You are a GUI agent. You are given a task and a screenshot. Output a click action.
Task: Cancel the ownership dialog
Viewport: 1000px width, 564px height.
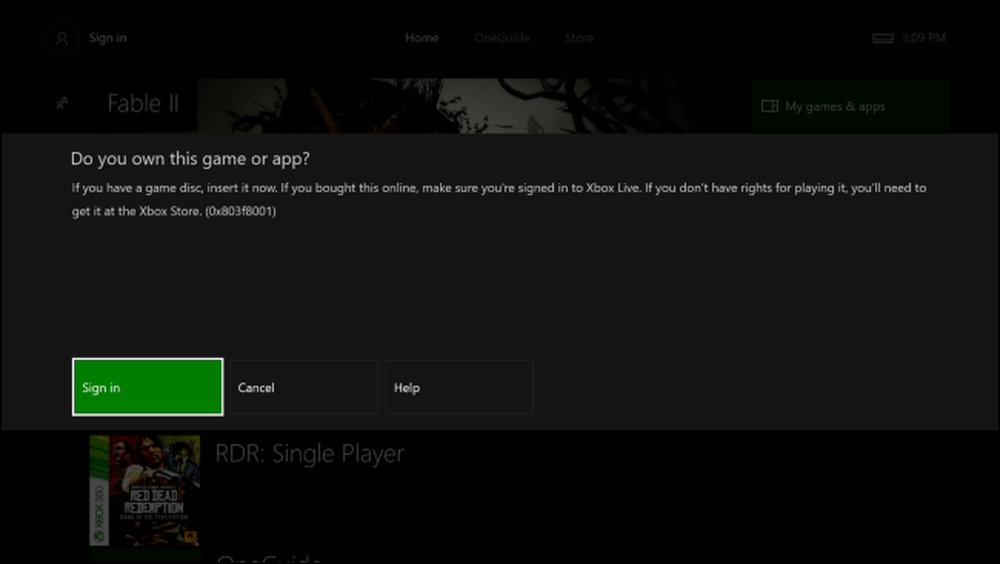coord(304,387)
